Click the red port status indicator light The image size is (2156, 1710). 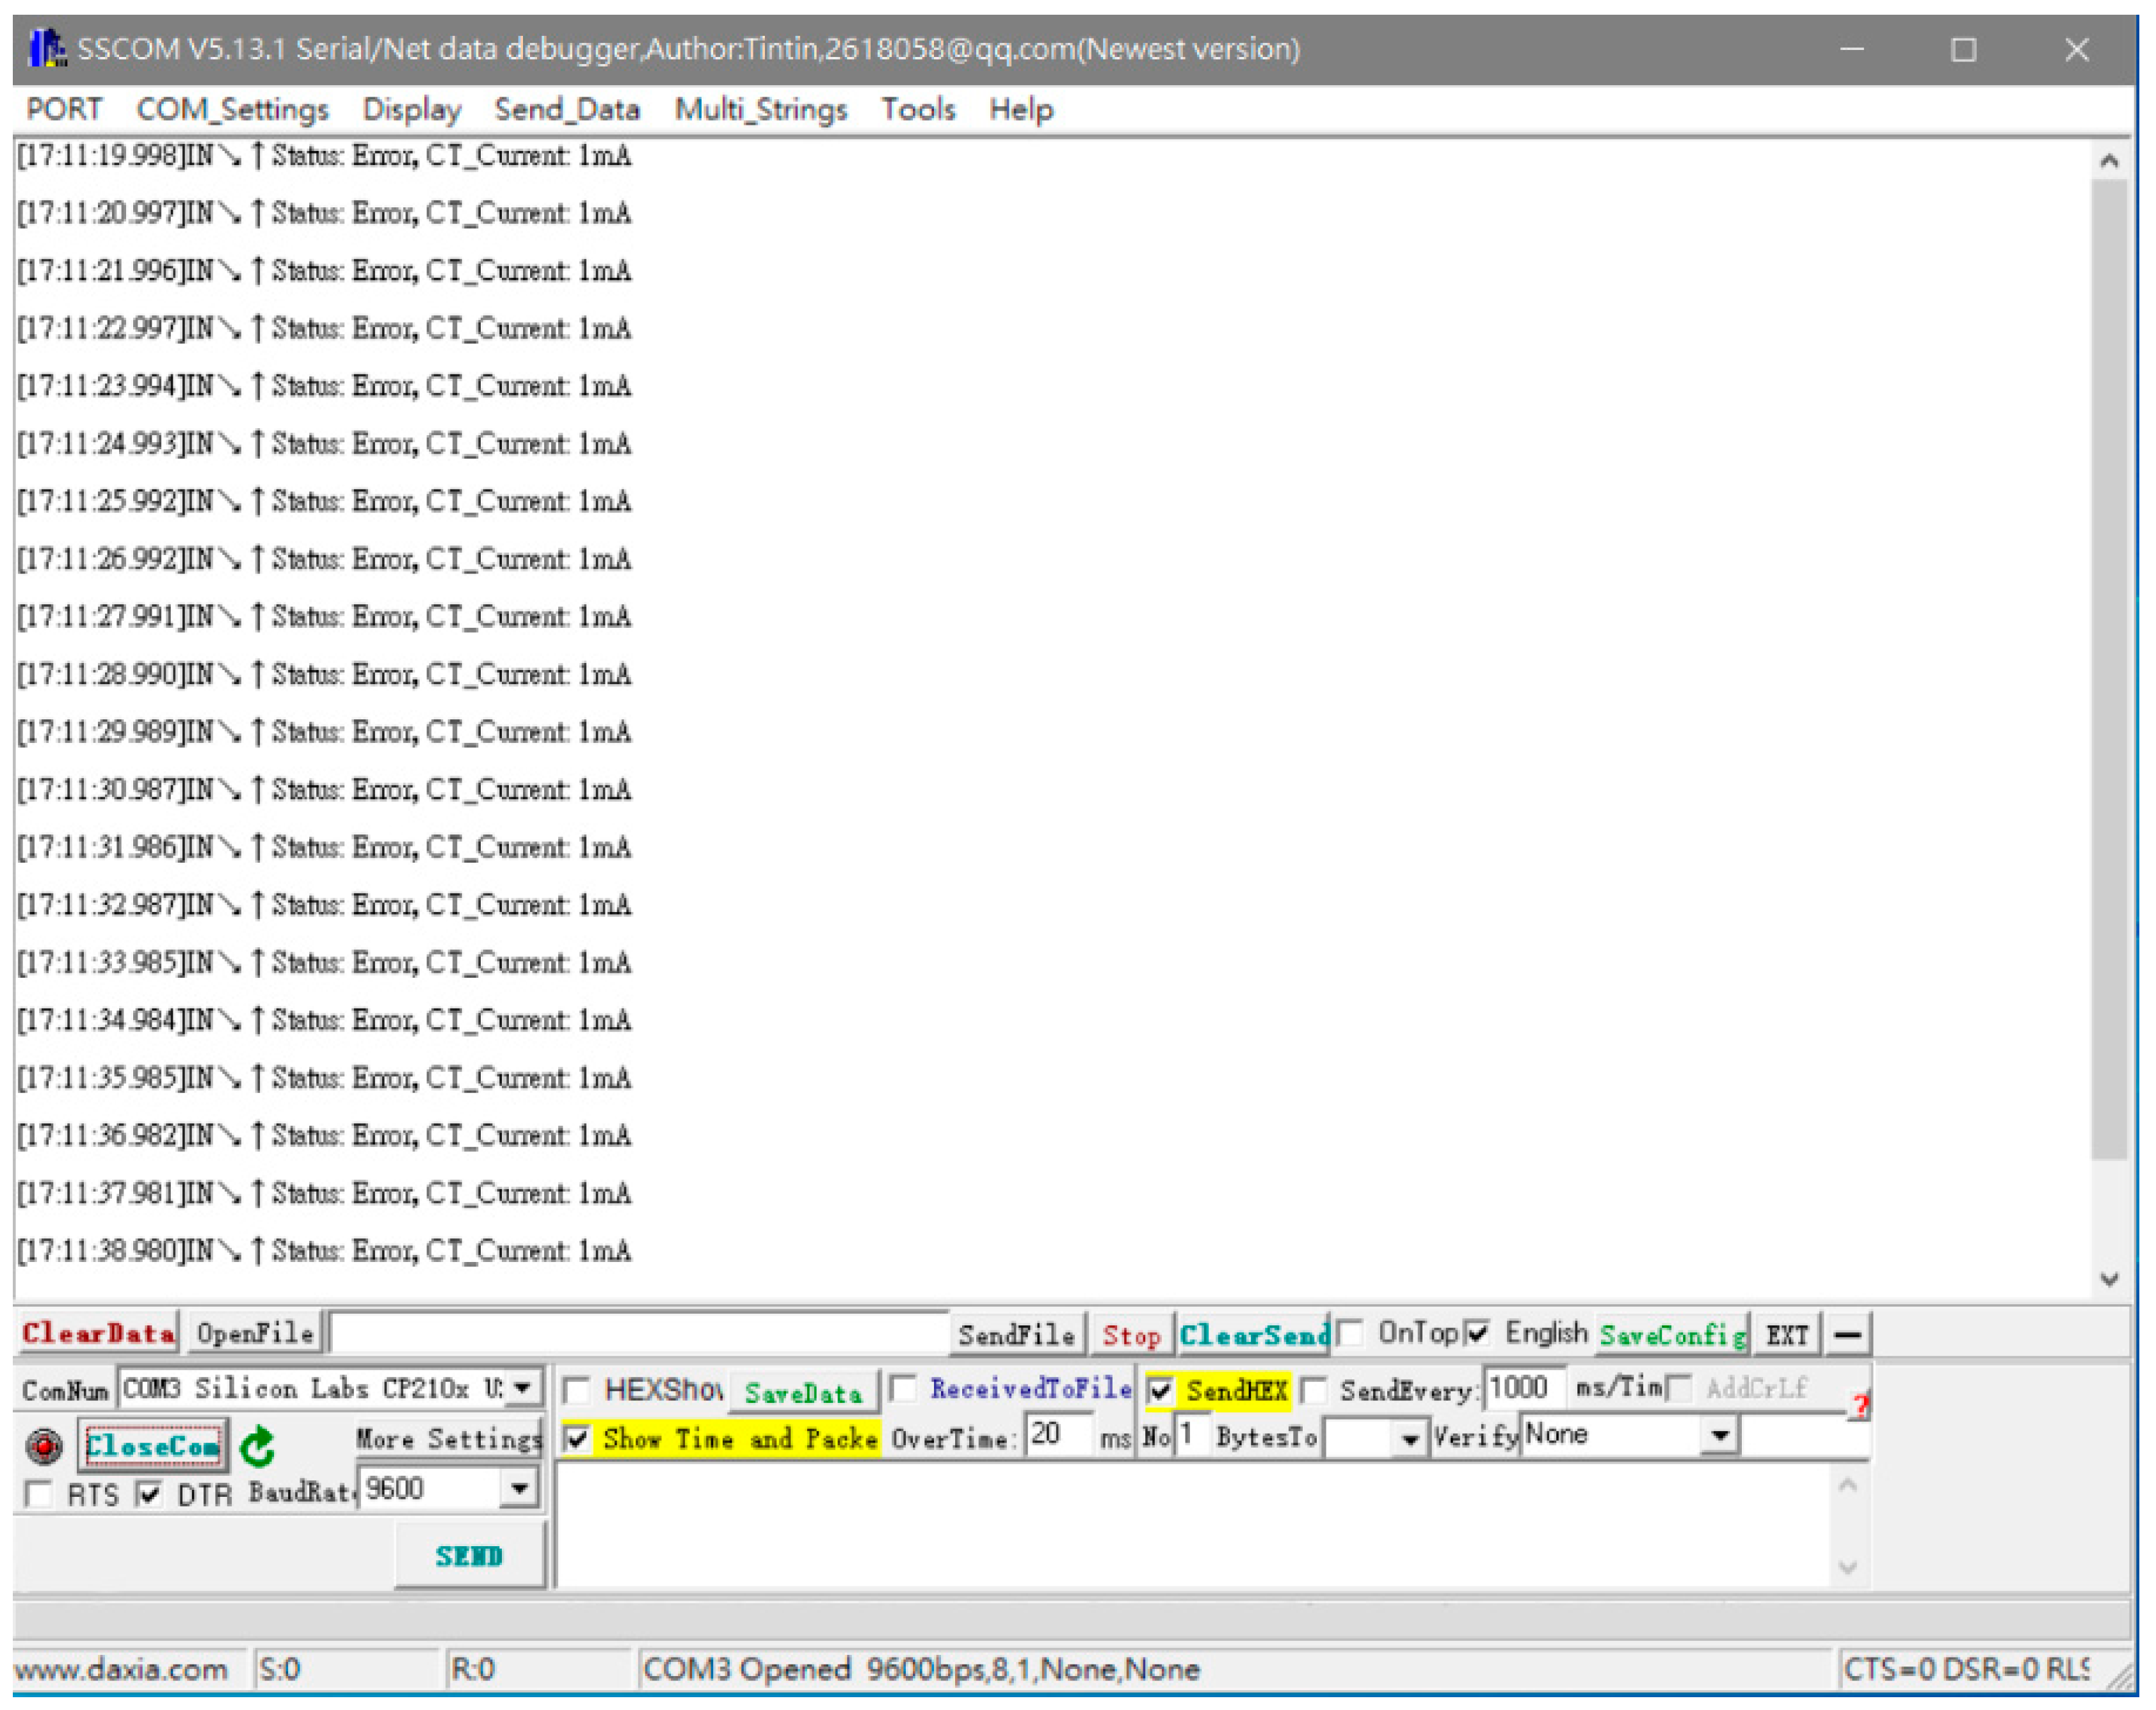pos(44,1445)
